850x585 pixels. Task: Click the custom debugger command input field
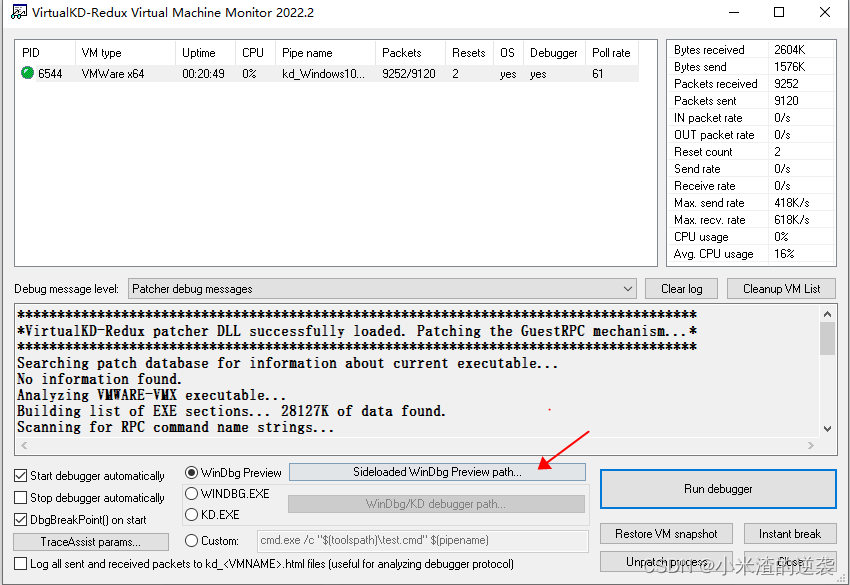click(422, 541)
